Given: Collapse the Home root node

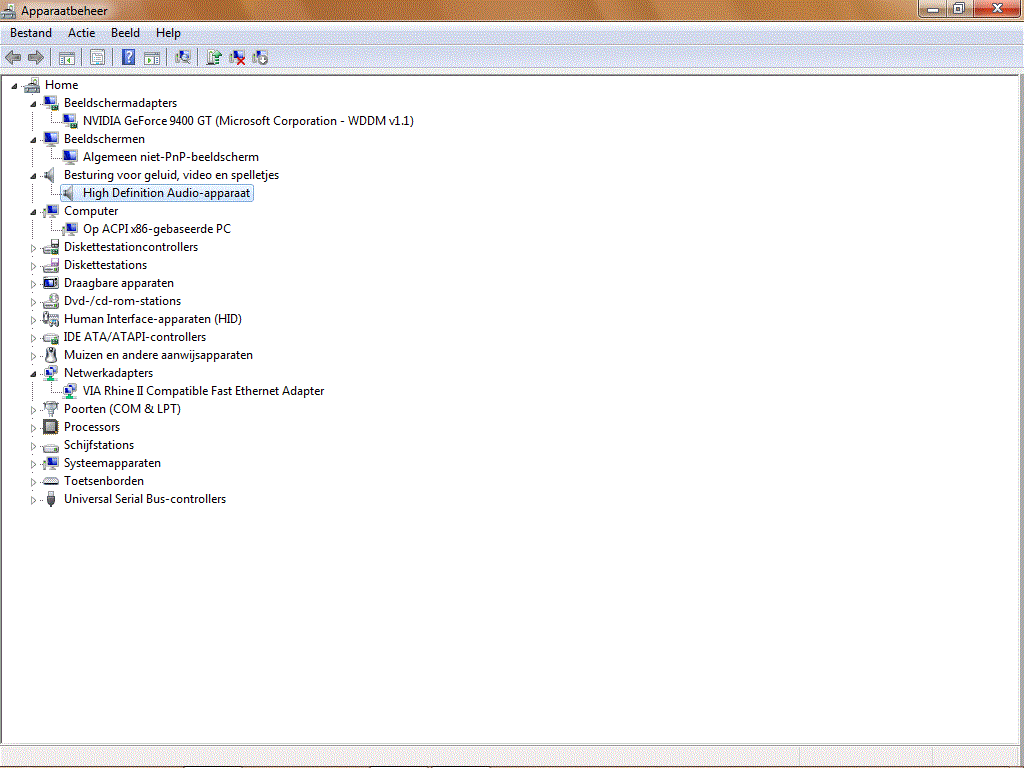Looking at the screenshot, I should click(x=14, y=86).
